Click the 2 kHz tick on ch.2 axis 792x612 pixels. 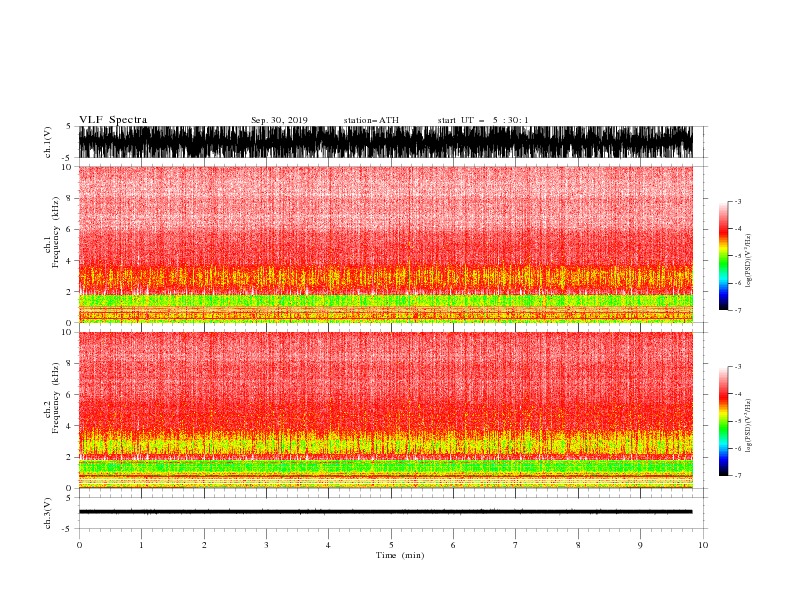pos(69,457)
